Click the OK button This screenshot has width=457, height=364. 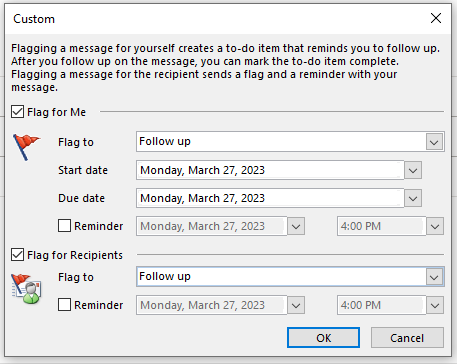pyautogui.click(x=323, y=338)
